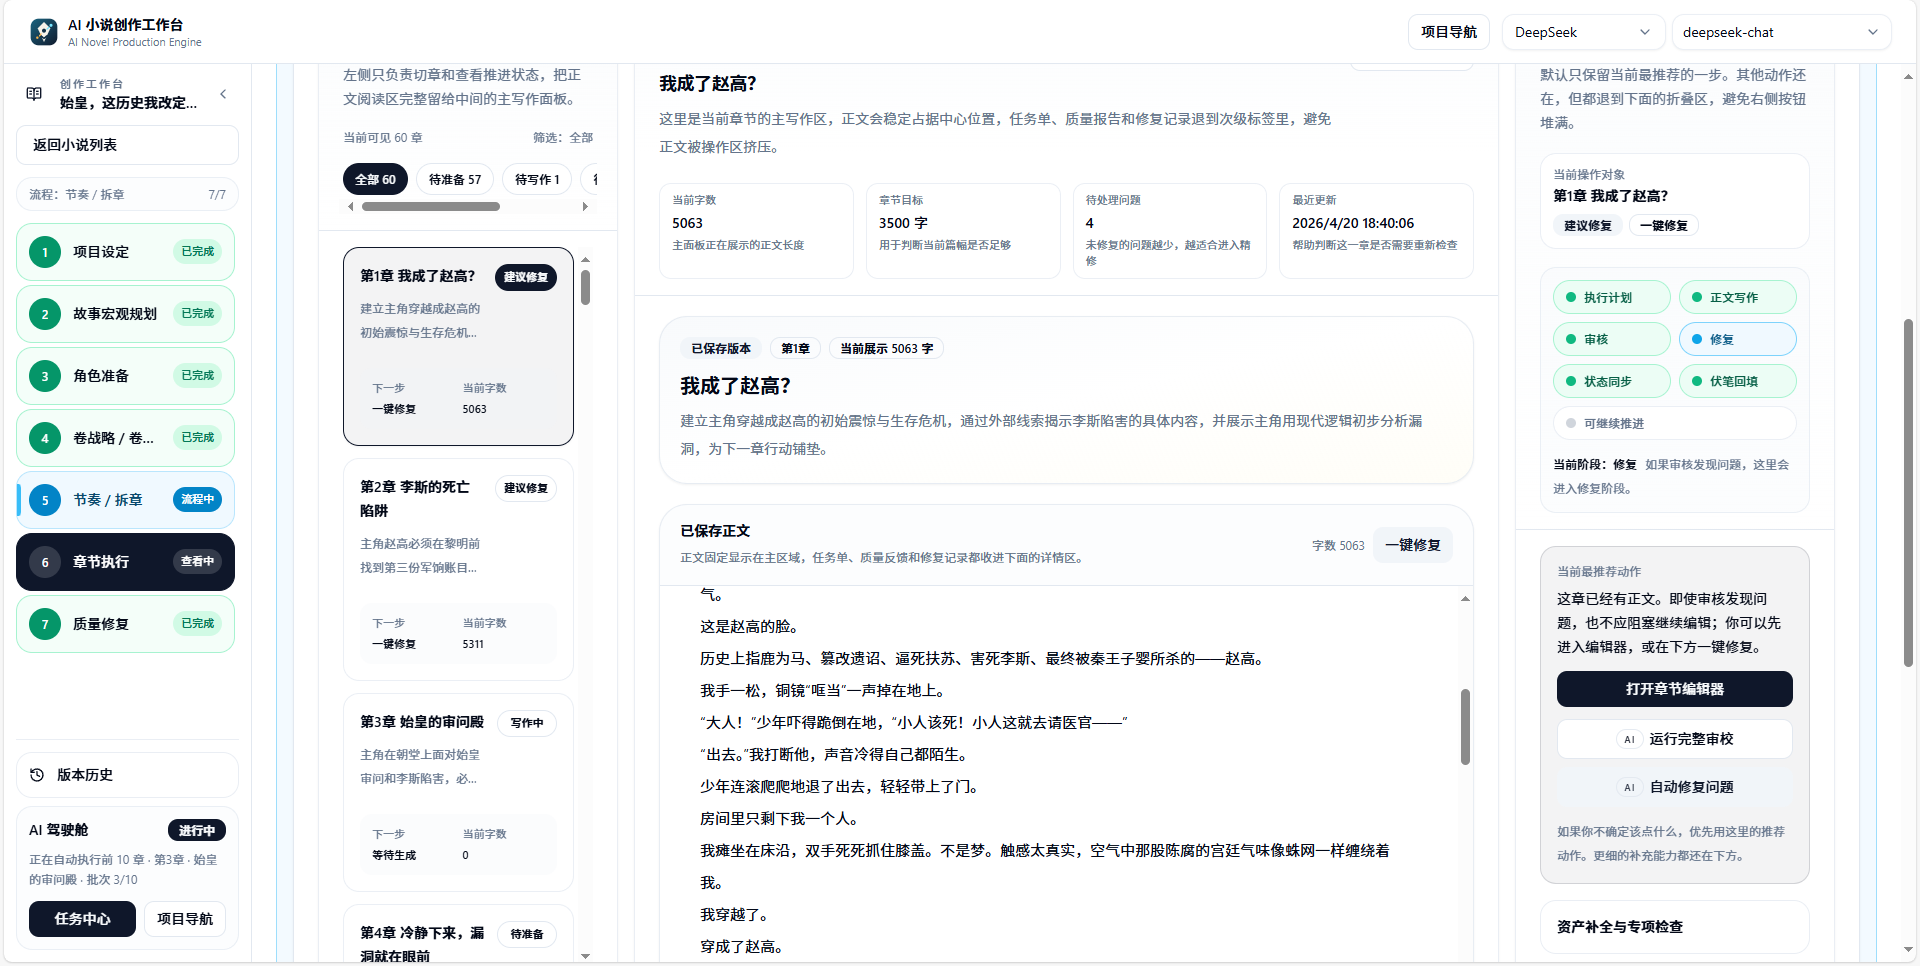This screenshot has width=1920, height=966.
Task: Click the AI Novel Production Engine logo icon
Action: pyautogui.click(x=42, y=31)
